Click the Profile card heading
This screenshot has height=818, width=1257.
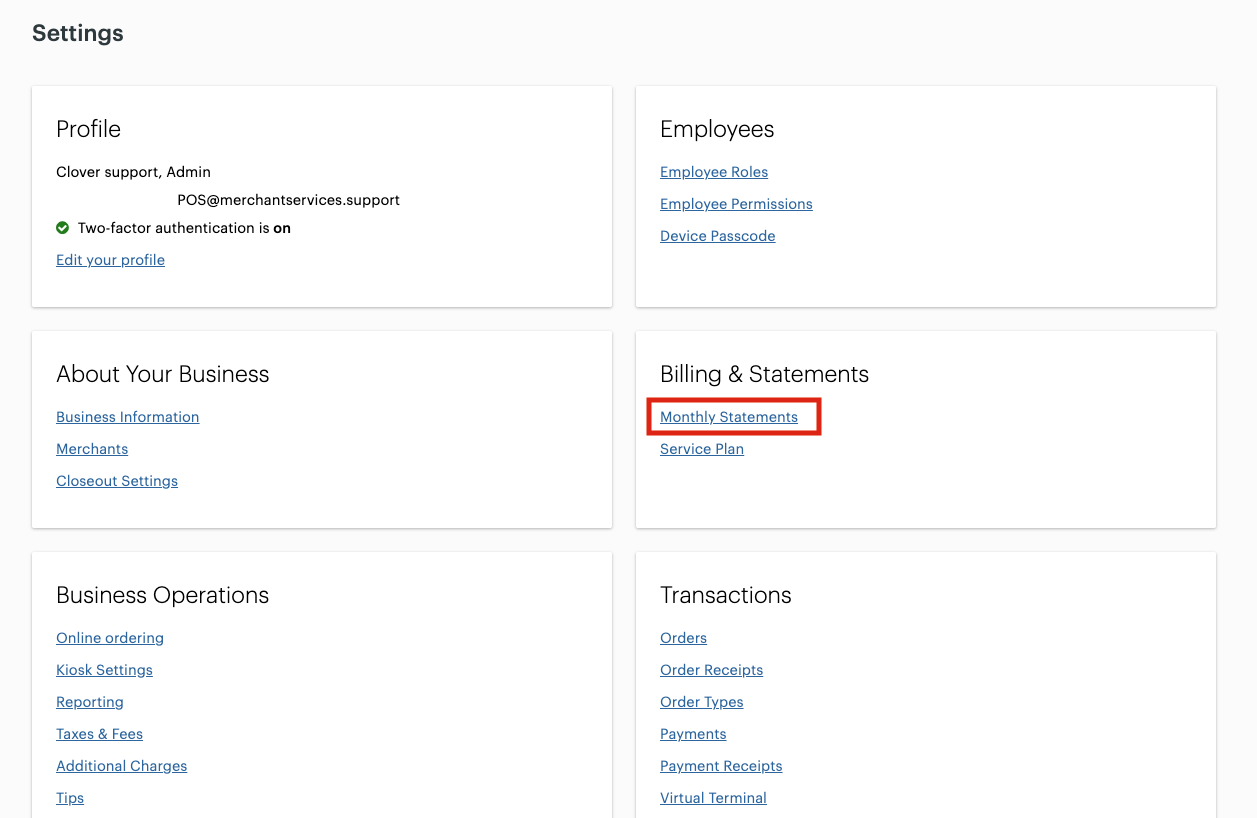click(x=88, y=129)
